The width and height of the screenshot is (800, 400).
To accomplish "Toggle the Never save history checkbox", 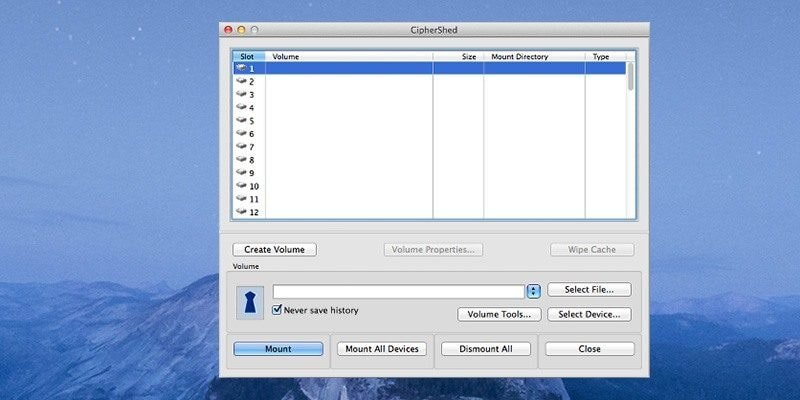I will click(x=277, y=310).
